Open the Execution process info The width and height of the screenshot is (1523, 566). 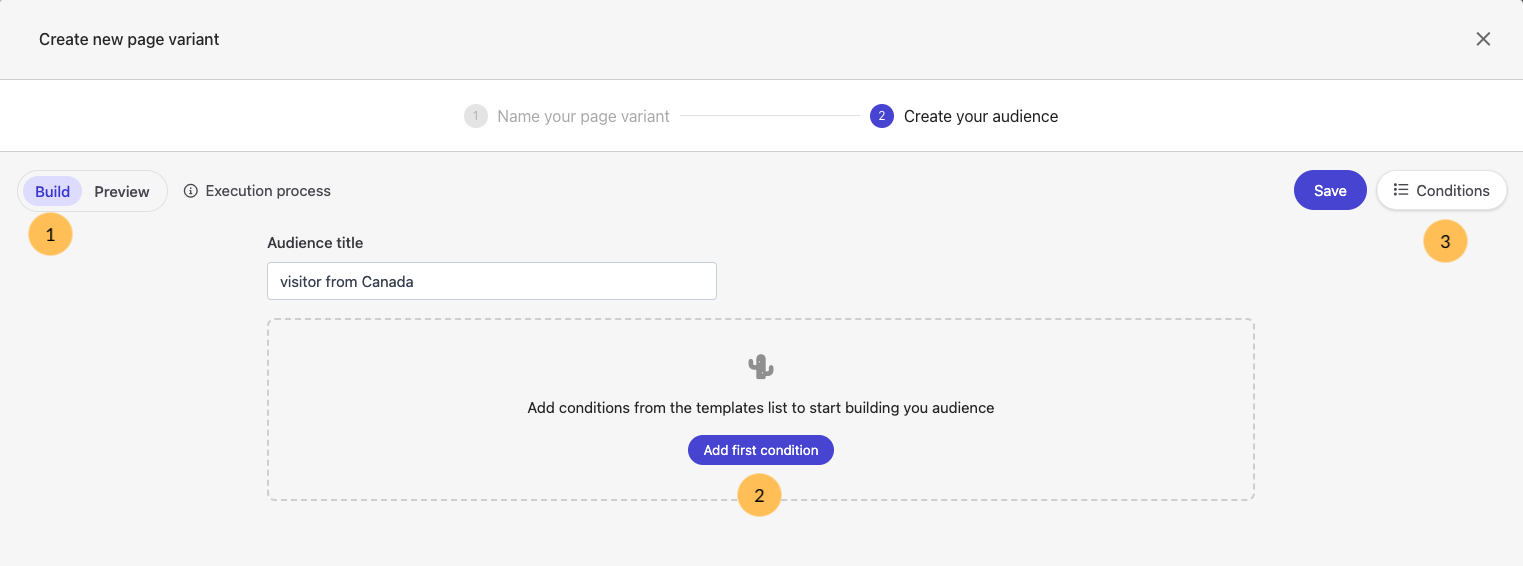click(x=257, y=191)
